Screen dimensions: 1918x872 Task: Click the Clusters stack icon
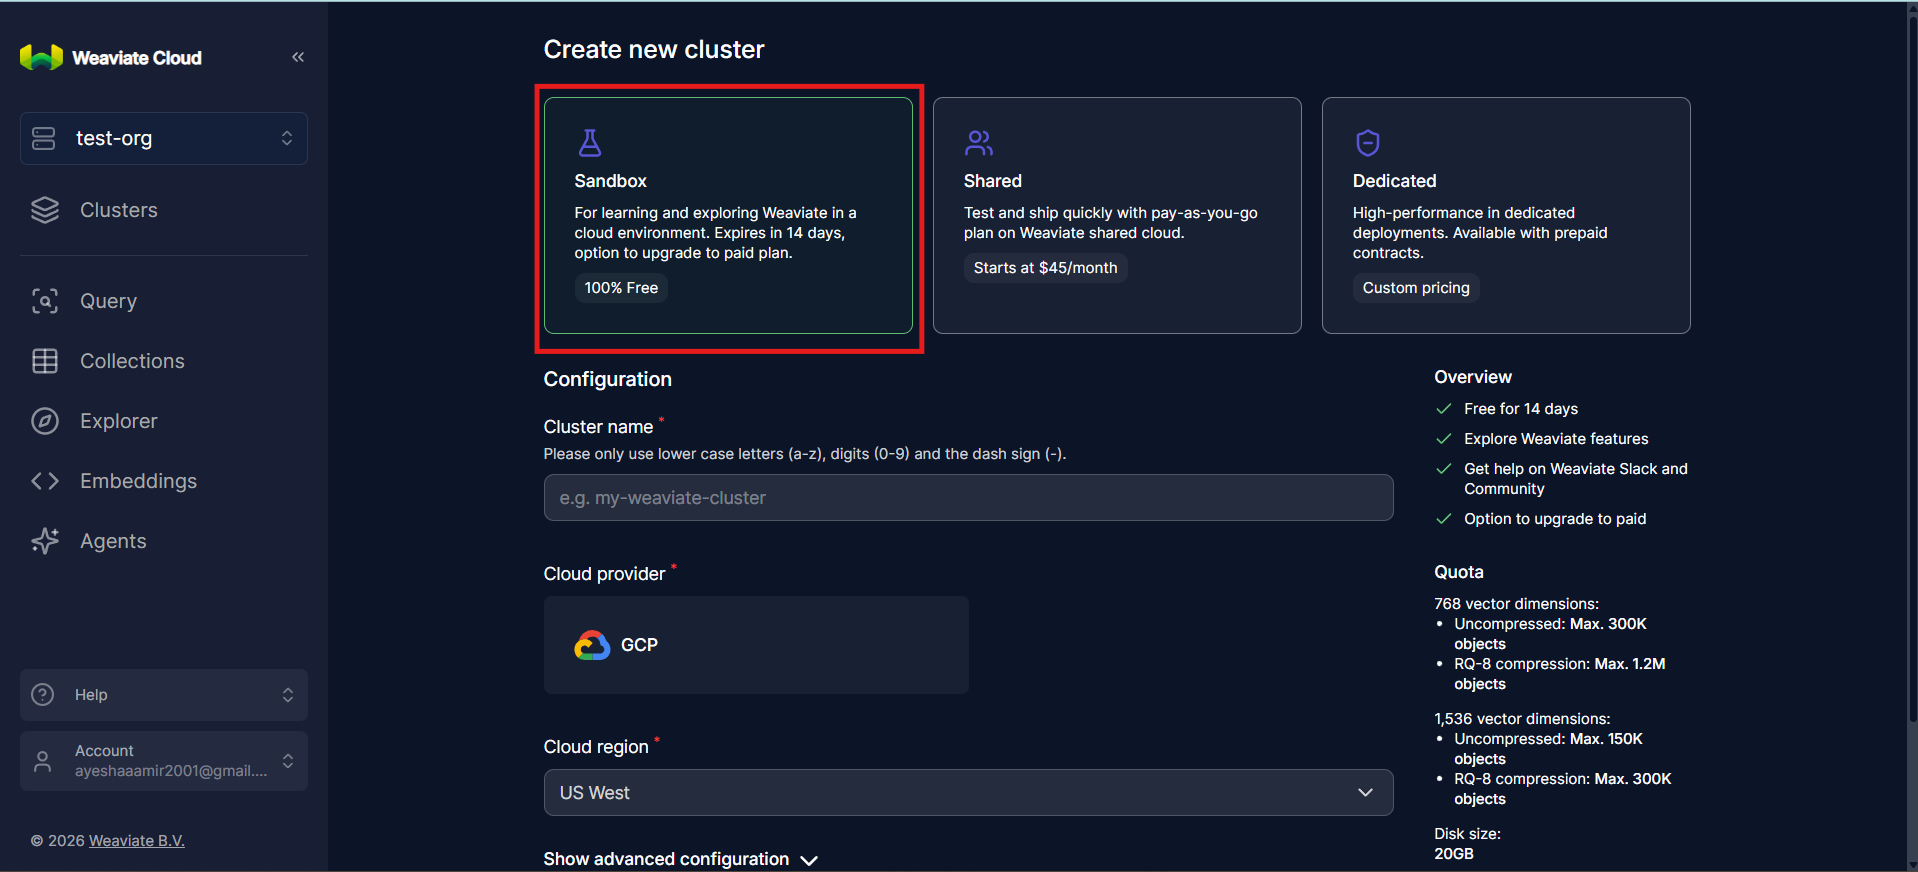click(45, 210)
